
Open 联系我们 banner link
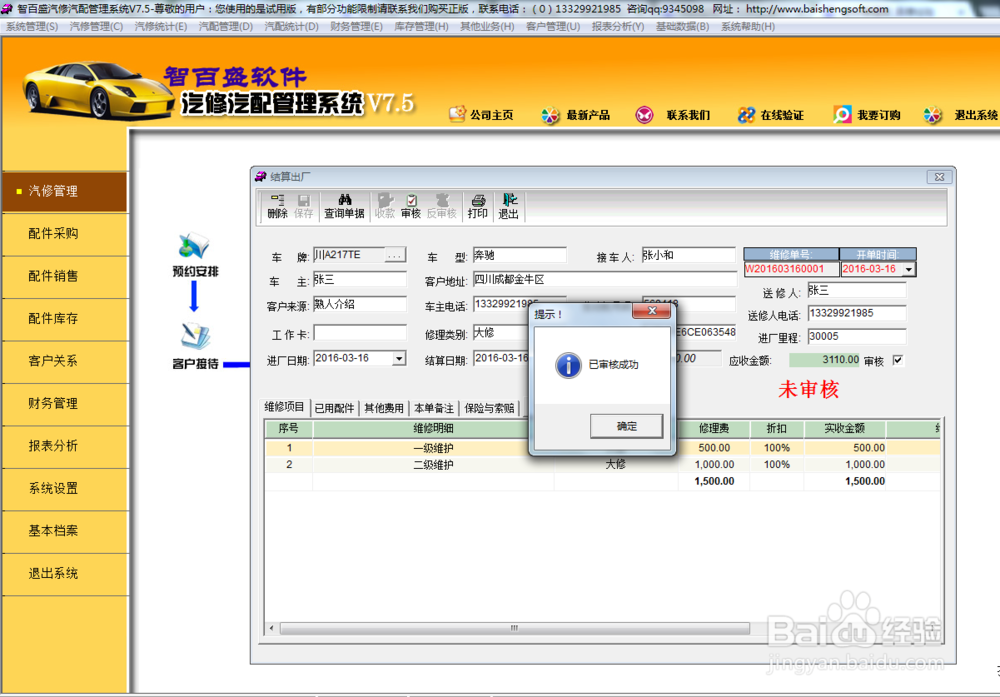[673, 115]
